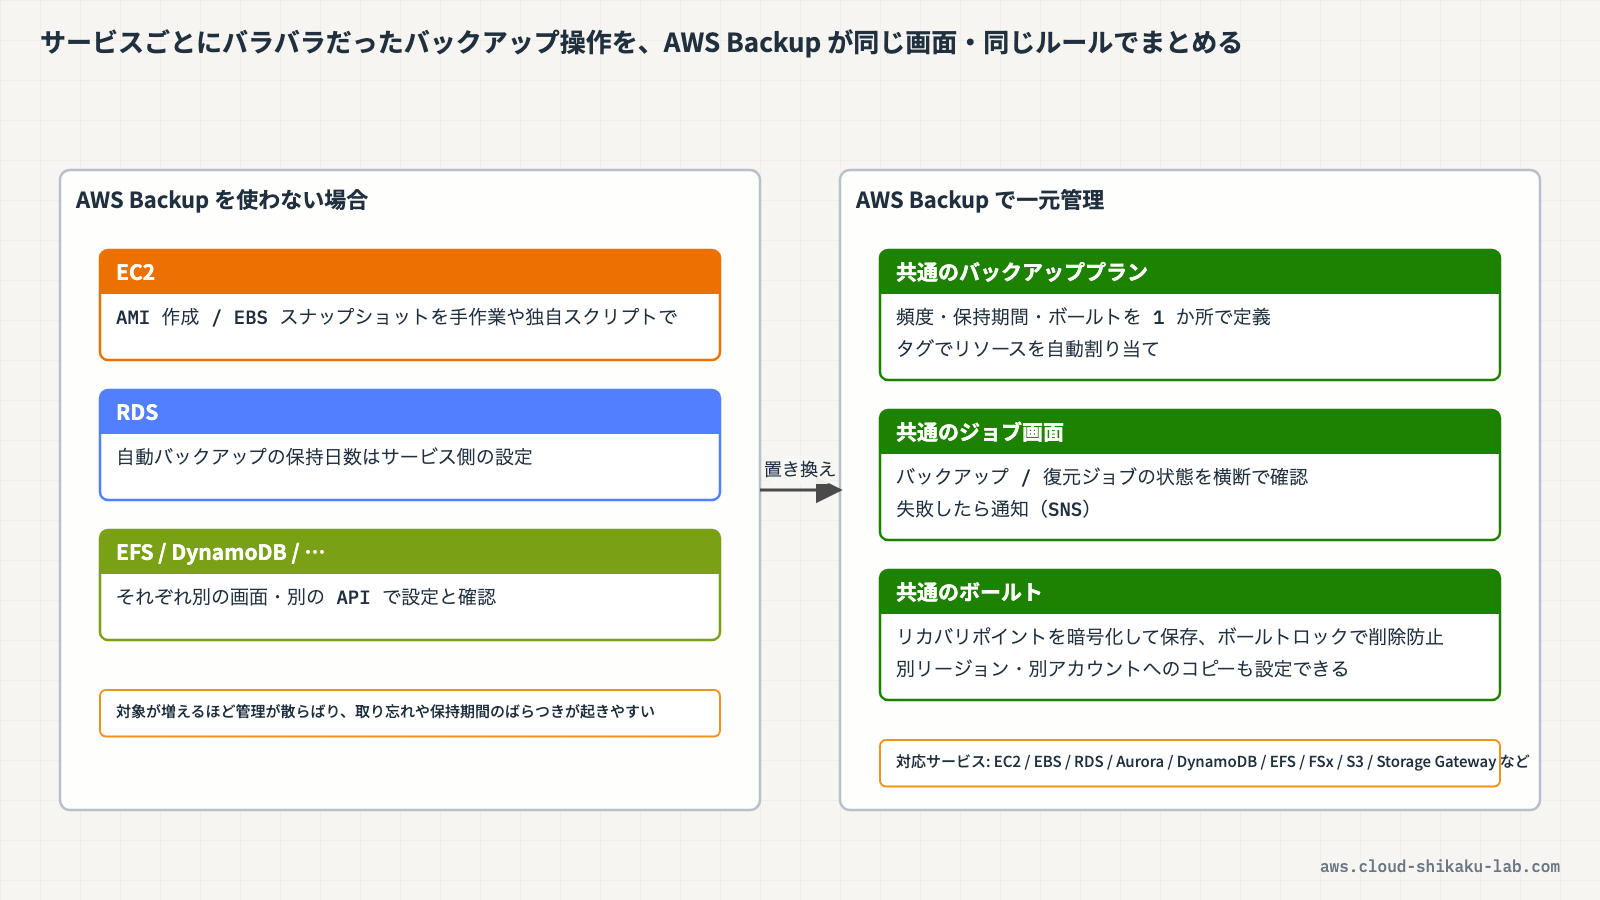1600x900 pixels.
Task: Click the line "失敗したら通知（SNS）"
Action: pos(993,509)
